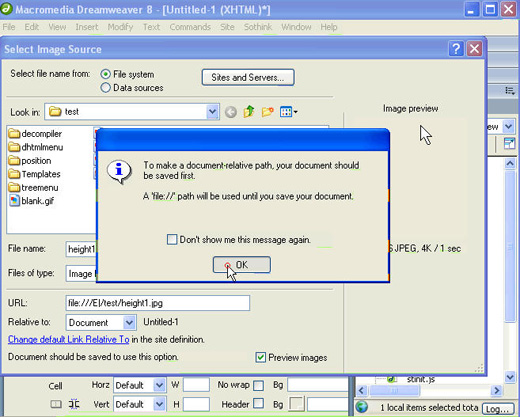Open the View menu icon dropdown
Screen dimensions: 520x417
click(x=289, y=112)
